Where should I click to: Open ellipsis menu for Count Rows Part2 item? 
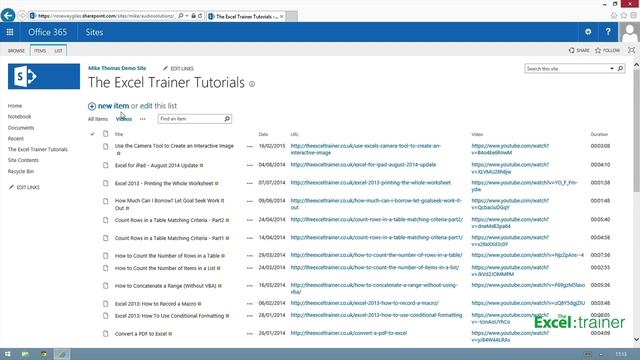pyautogui.click(x=249, y=220)
